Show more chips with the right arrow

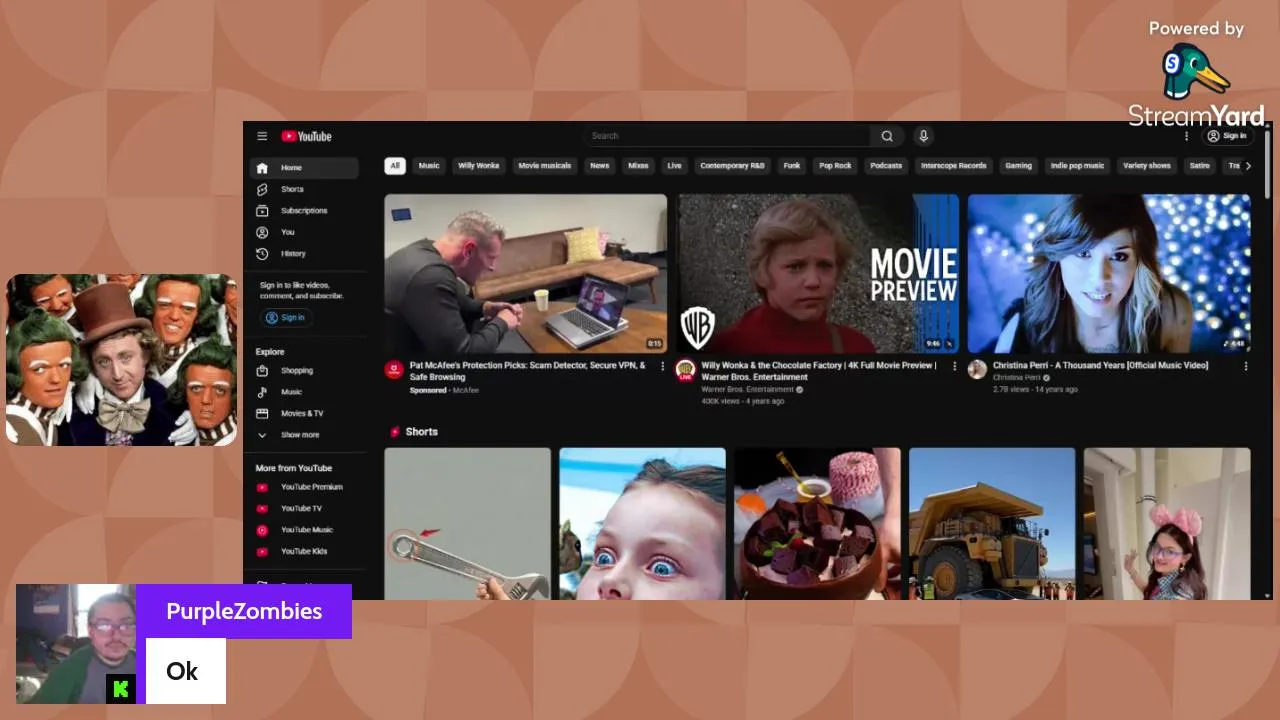(x=1247, y=166)
